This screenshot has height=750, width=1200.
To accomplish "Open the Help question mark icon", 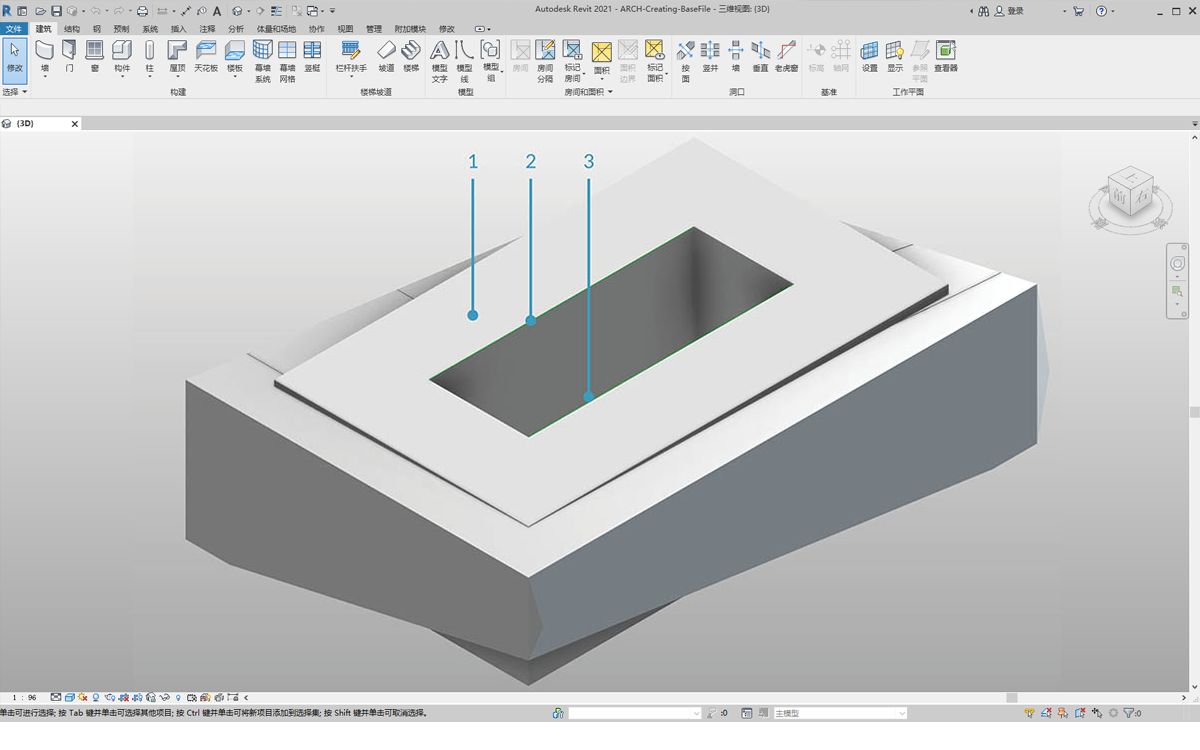I will [1101, 11].
